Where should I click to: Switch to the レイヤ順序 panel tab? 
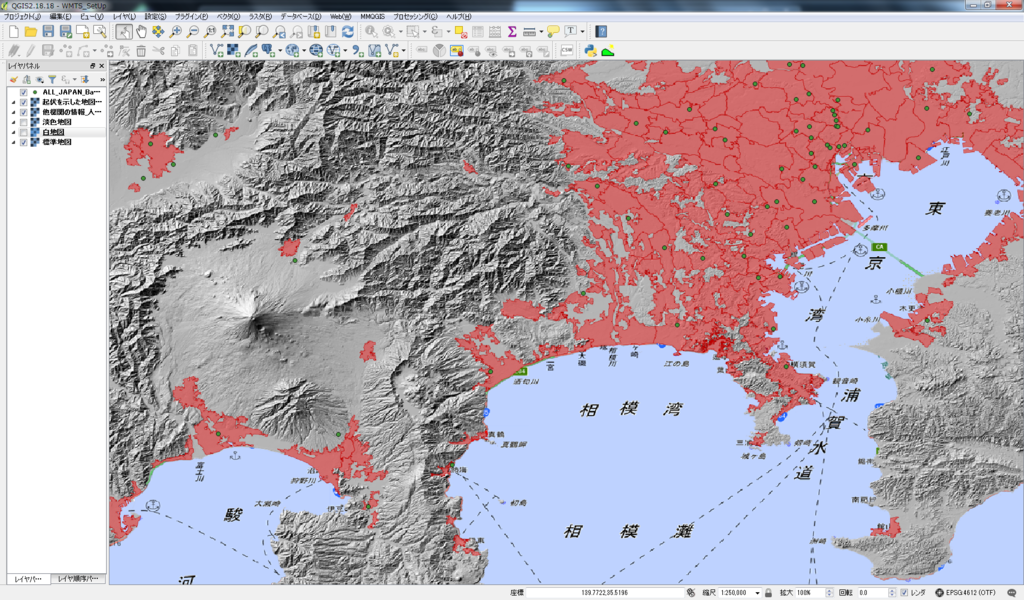coord(78,579)
